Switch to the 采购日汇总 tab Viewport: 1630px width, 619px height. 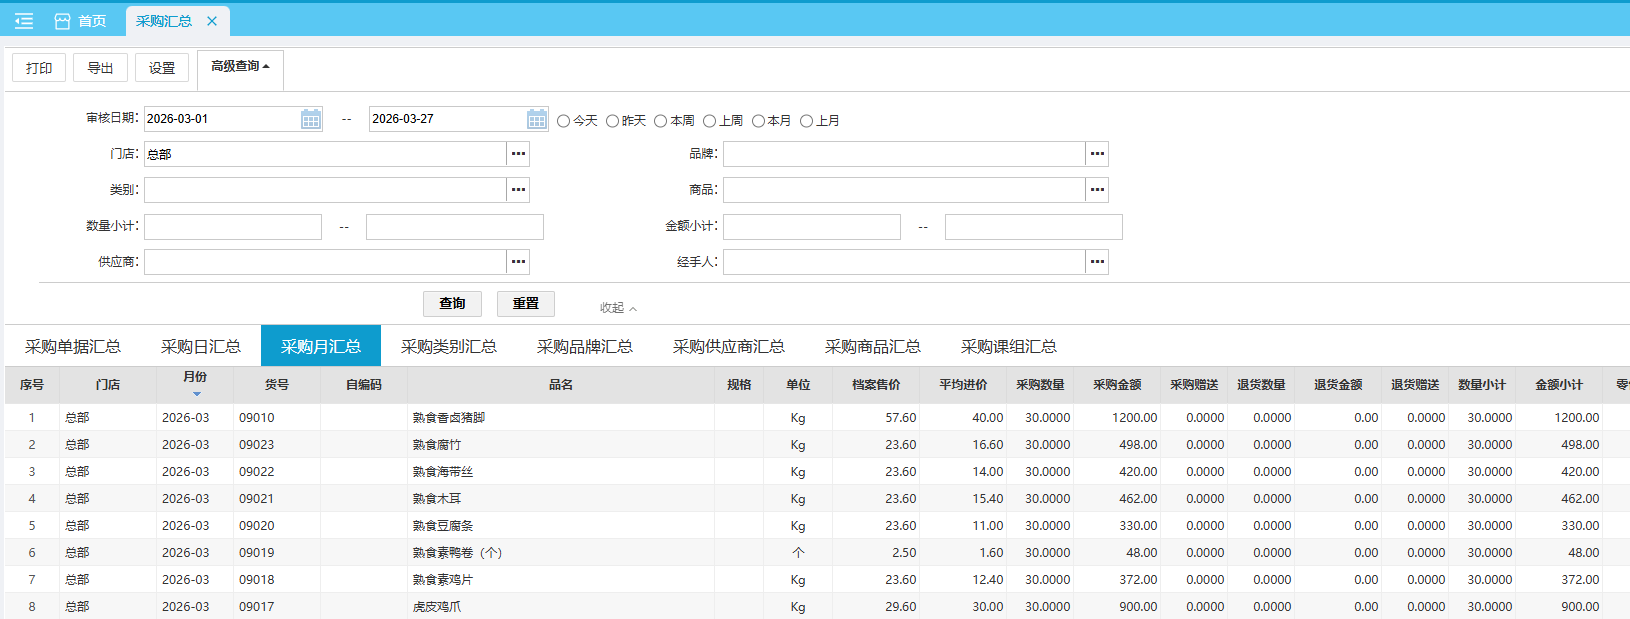coord(200,346)
